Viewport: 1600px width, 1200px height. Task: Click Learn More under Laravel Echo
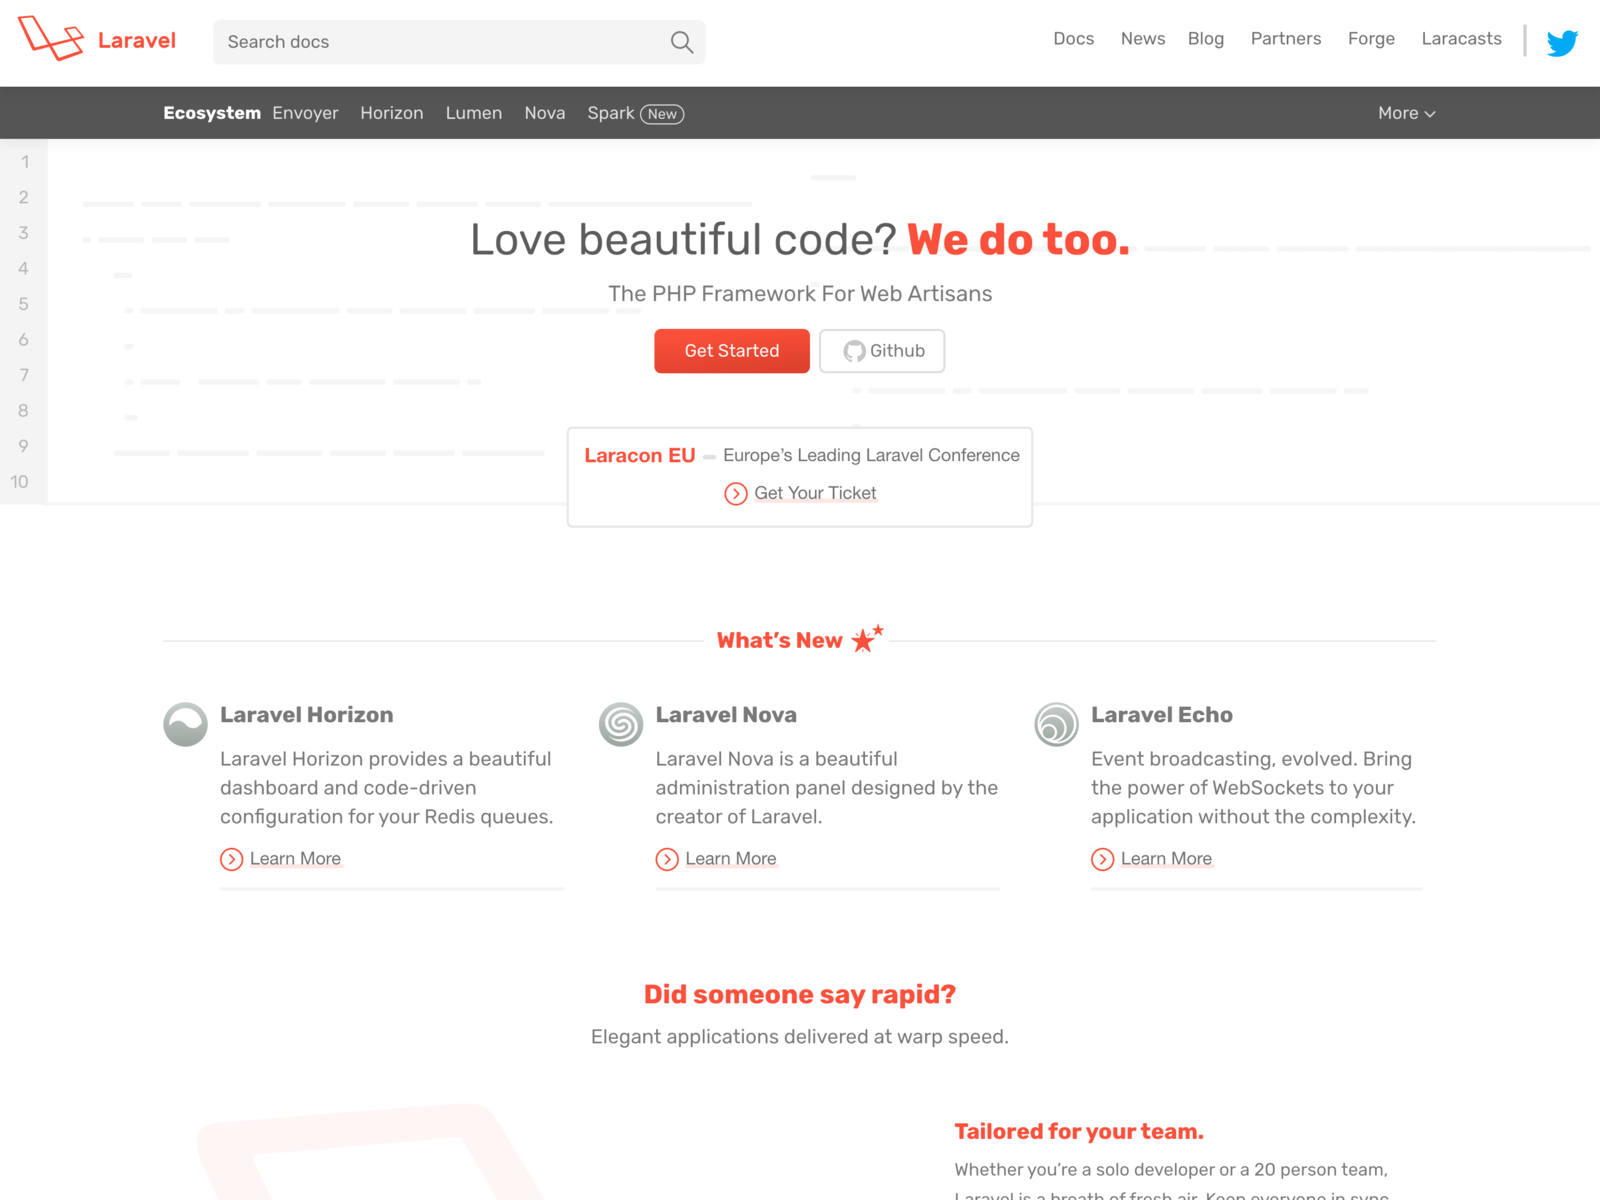[x=1166, y=859]
